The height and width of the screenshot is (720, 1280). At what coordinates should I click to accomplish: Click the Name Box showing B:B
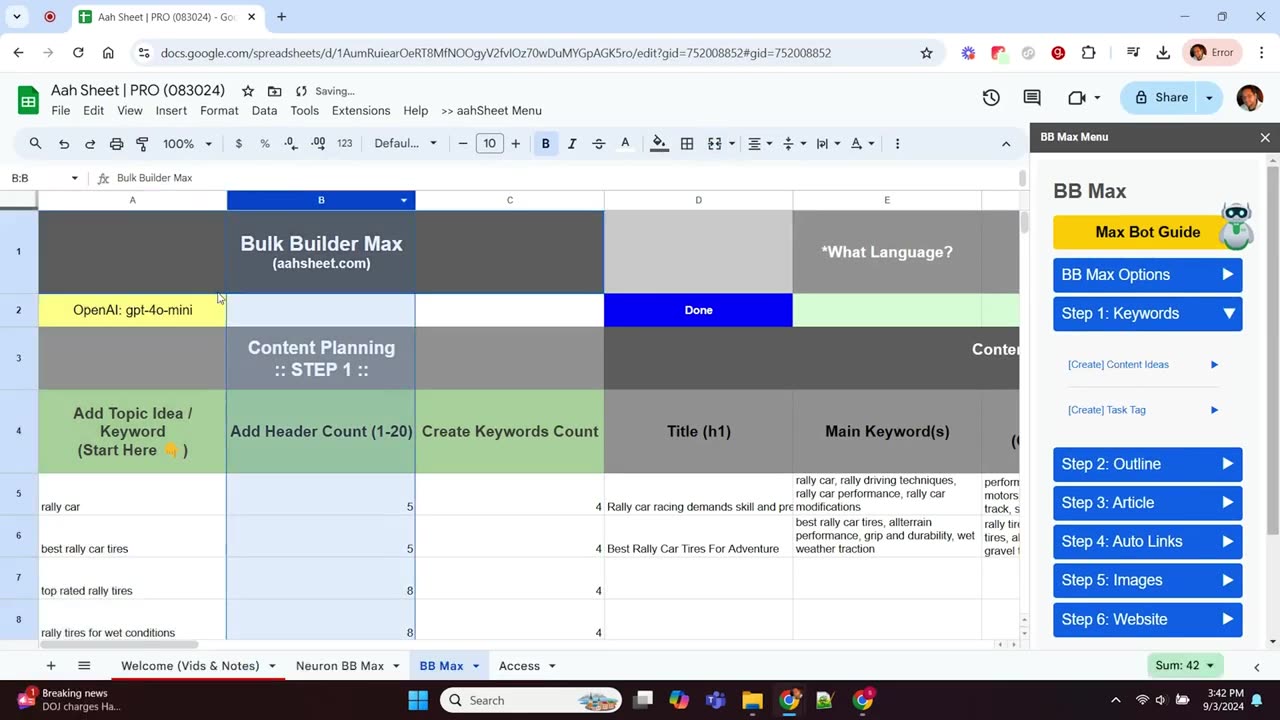click(44, 178)
